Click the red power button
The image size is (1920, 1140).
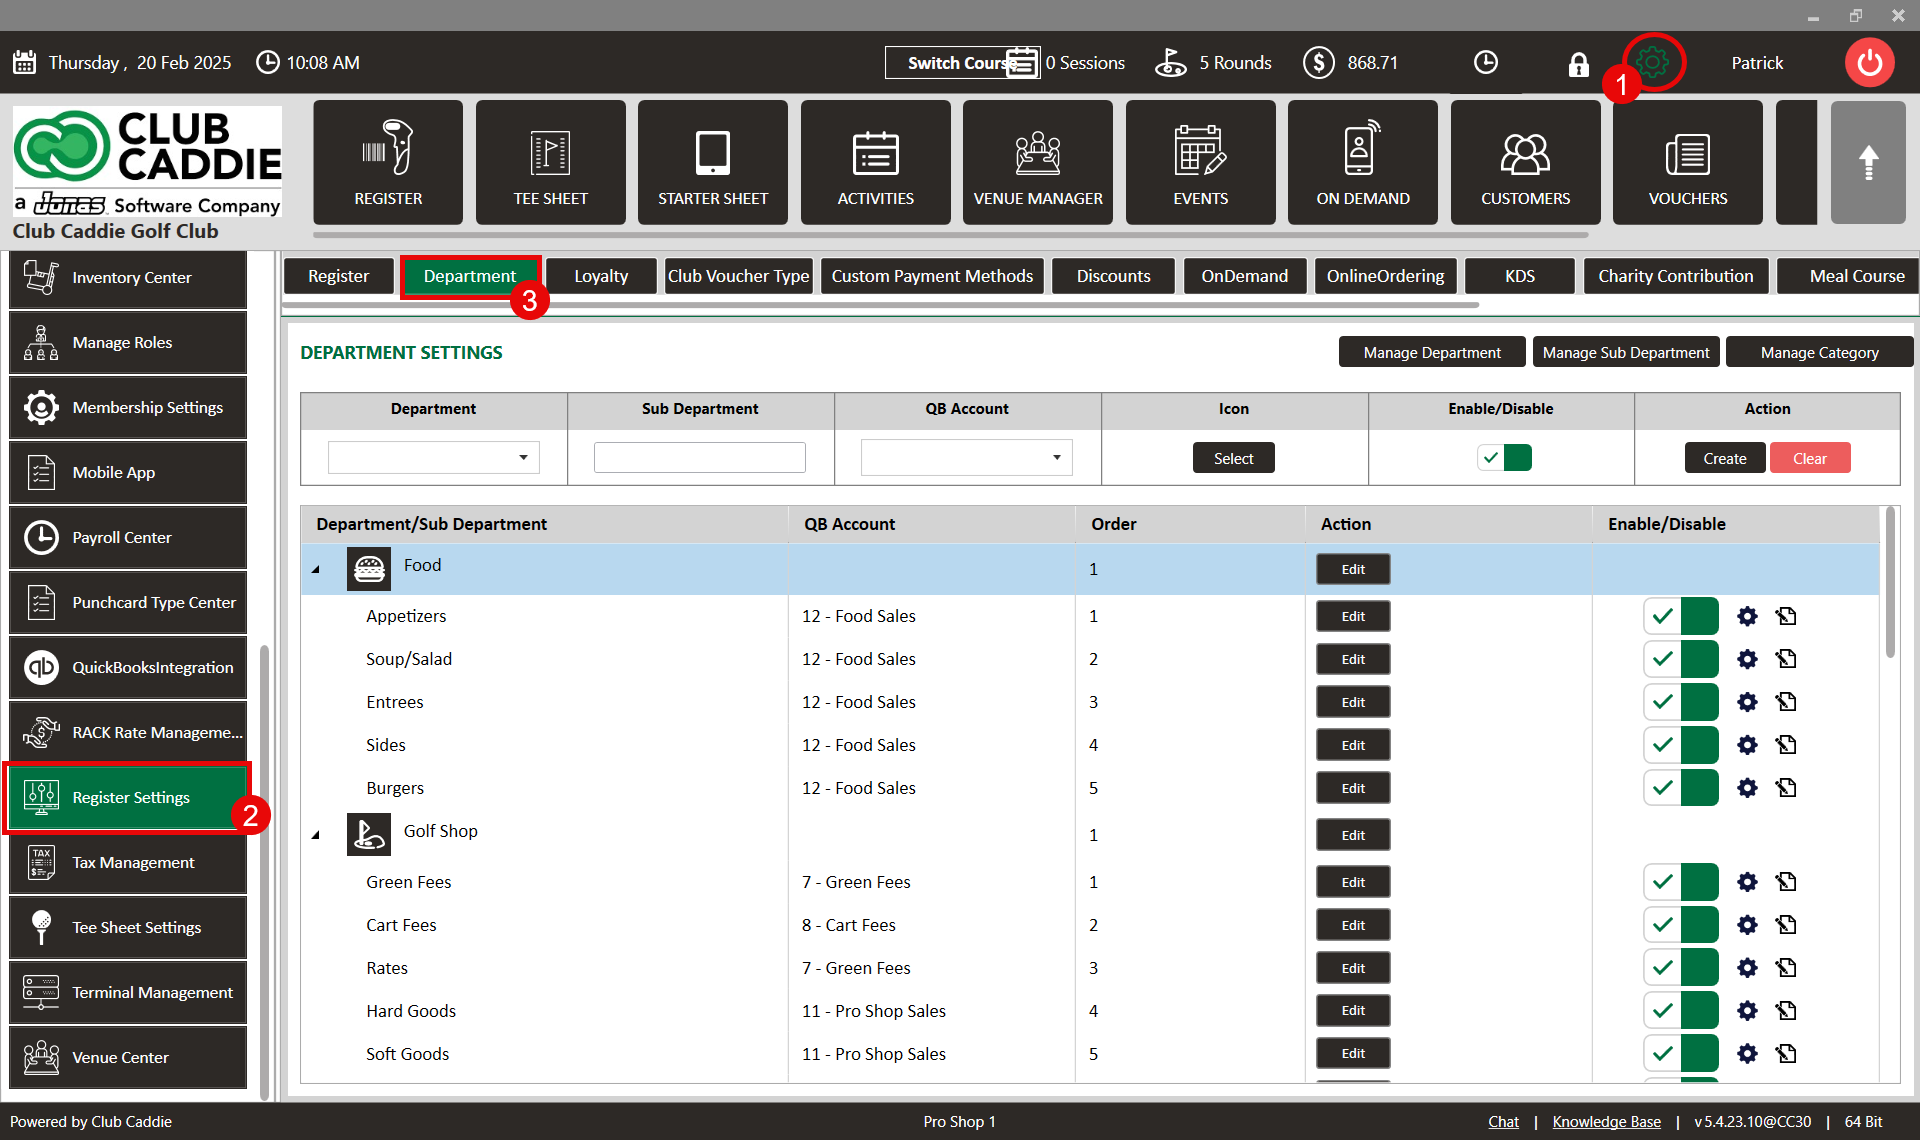1869,63
